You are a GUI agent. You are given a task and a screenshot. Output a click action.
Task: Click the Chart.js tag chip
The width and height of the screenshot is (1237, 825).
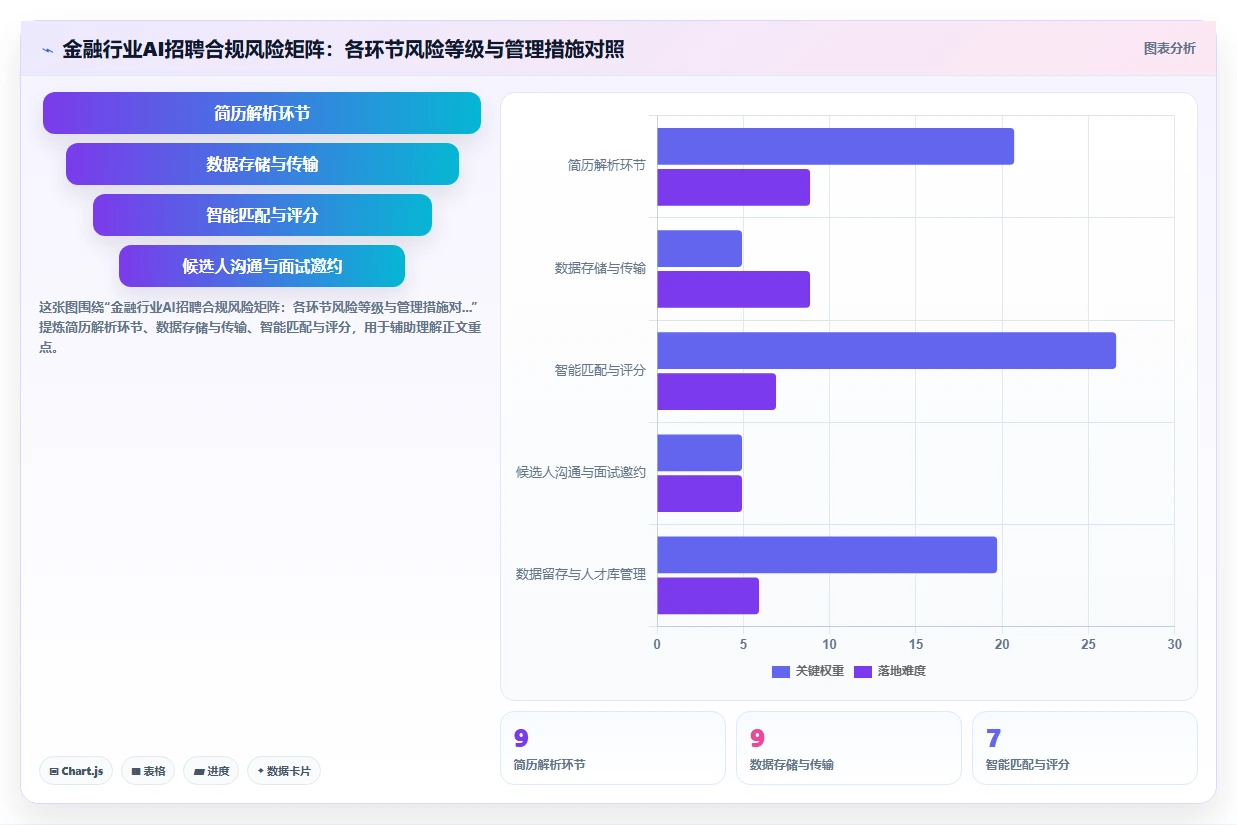pyautogui.click(x=76, y=771)
